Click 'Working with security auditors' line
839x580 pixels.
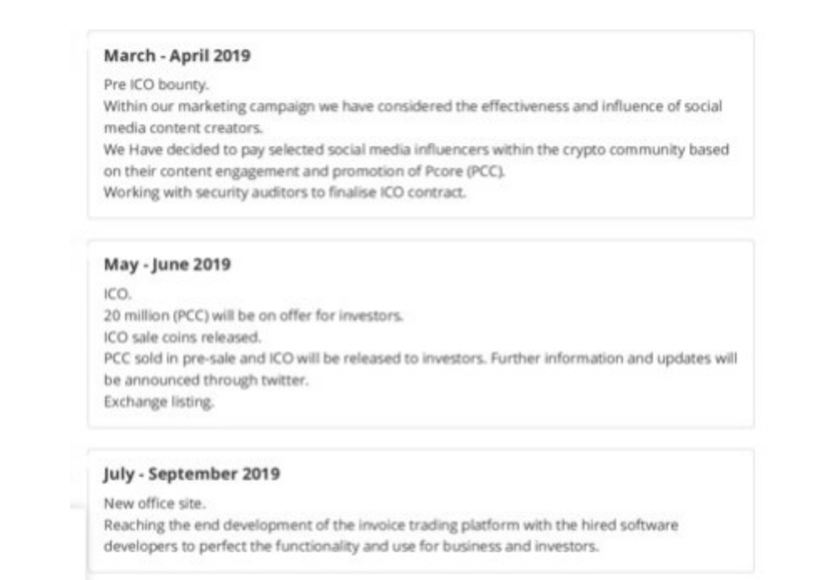(x=285, y=193)
